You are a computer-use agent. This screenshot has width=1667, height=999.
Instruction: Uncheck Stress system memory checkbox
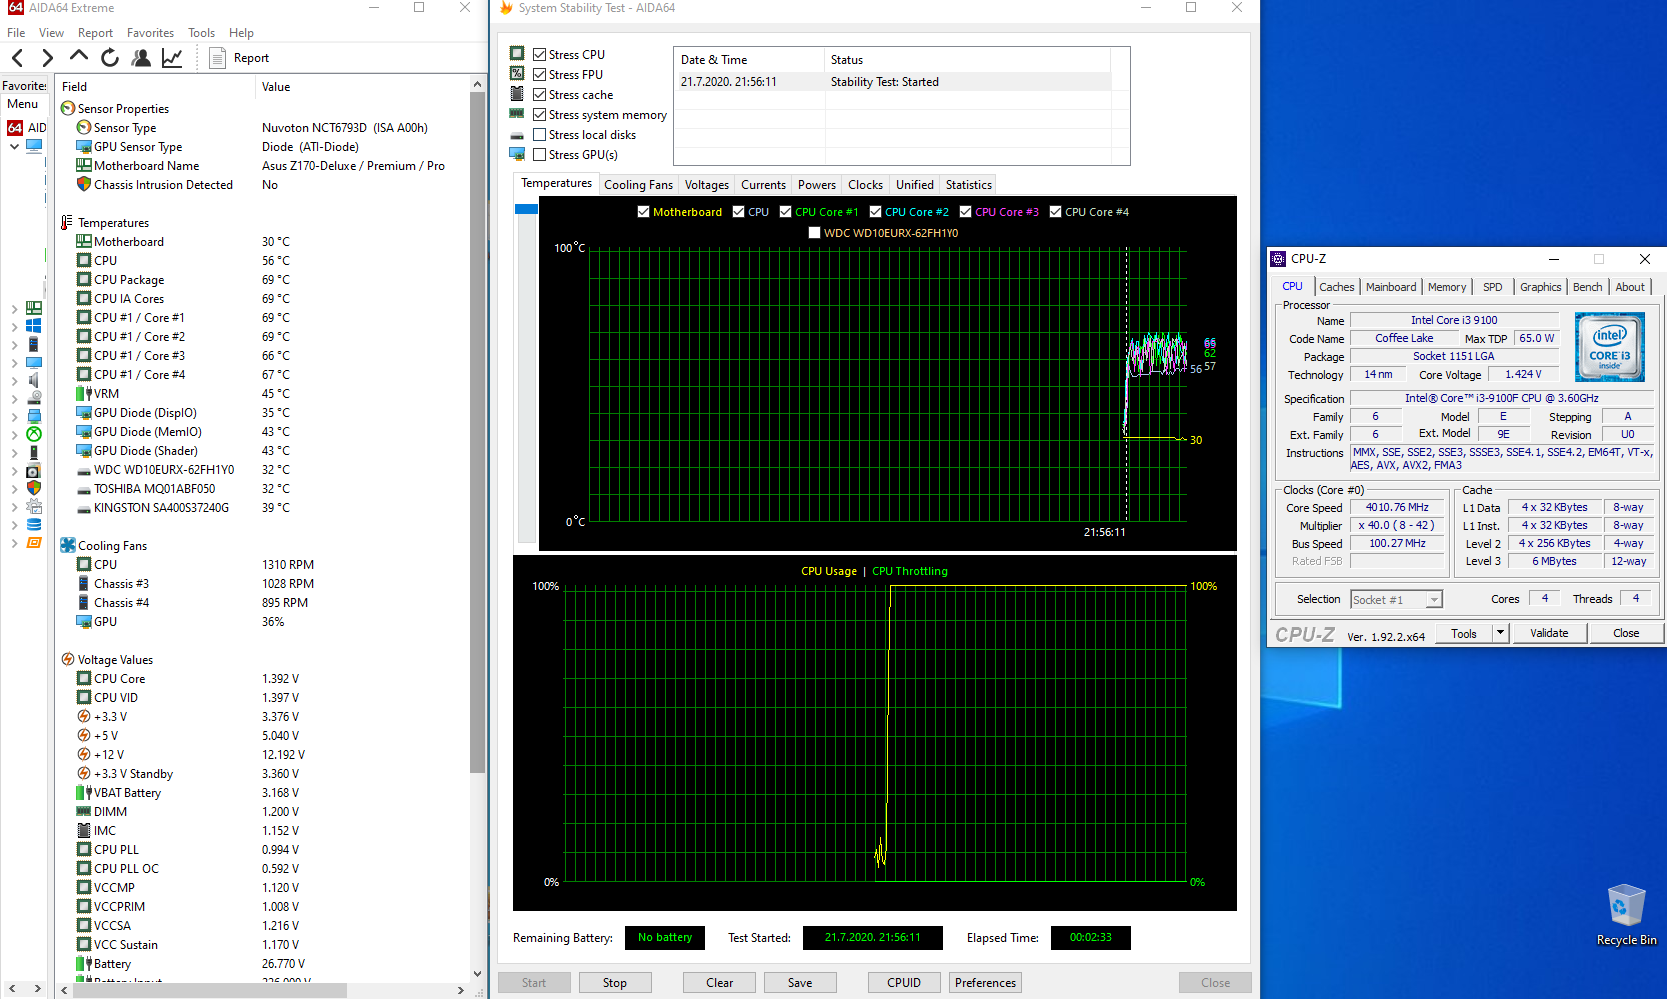tap(540, 115)
